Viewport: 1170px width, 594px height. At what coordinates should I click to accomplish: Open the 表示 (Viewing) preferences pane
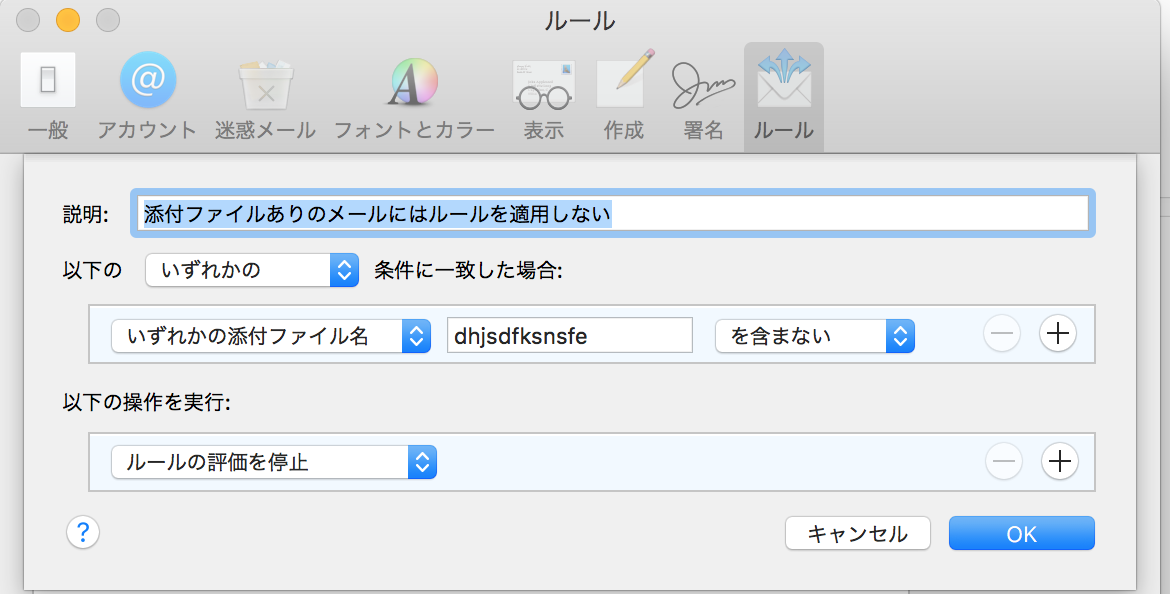pyautogui.click(x=543, y=96)
